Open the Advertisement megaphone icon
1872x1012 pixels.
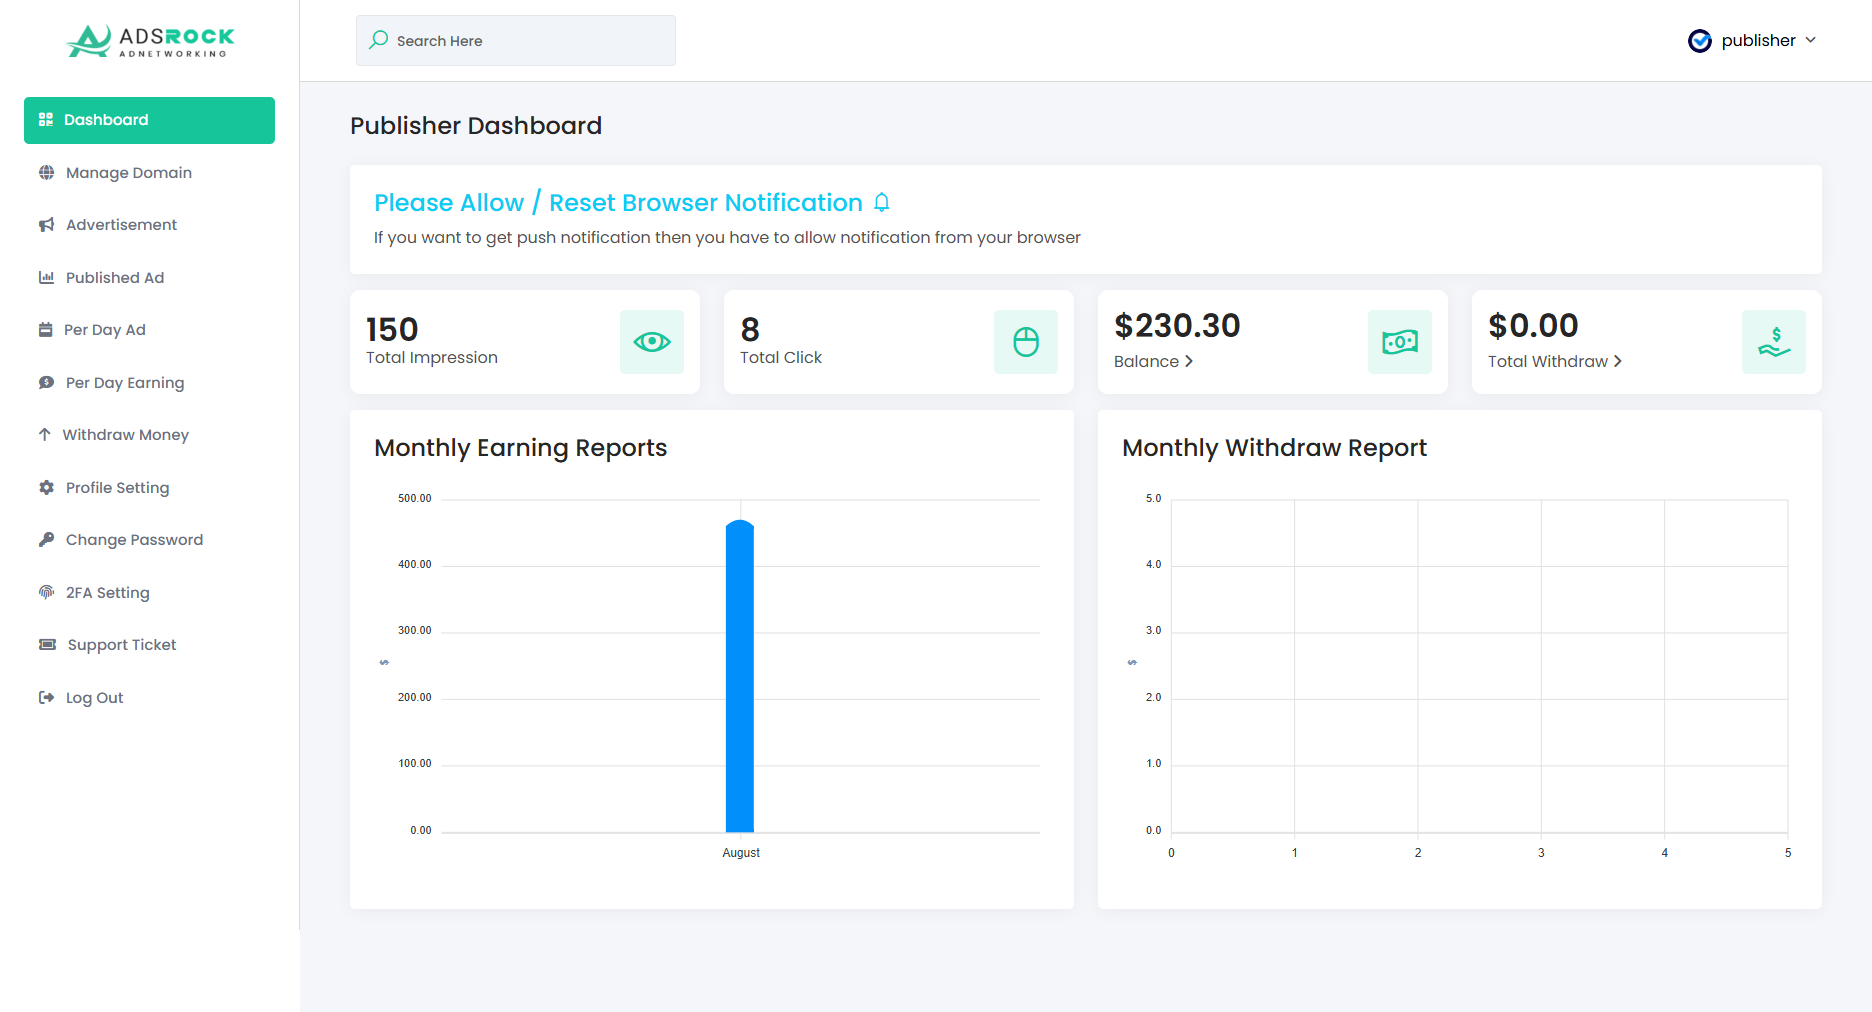(46, 224)
